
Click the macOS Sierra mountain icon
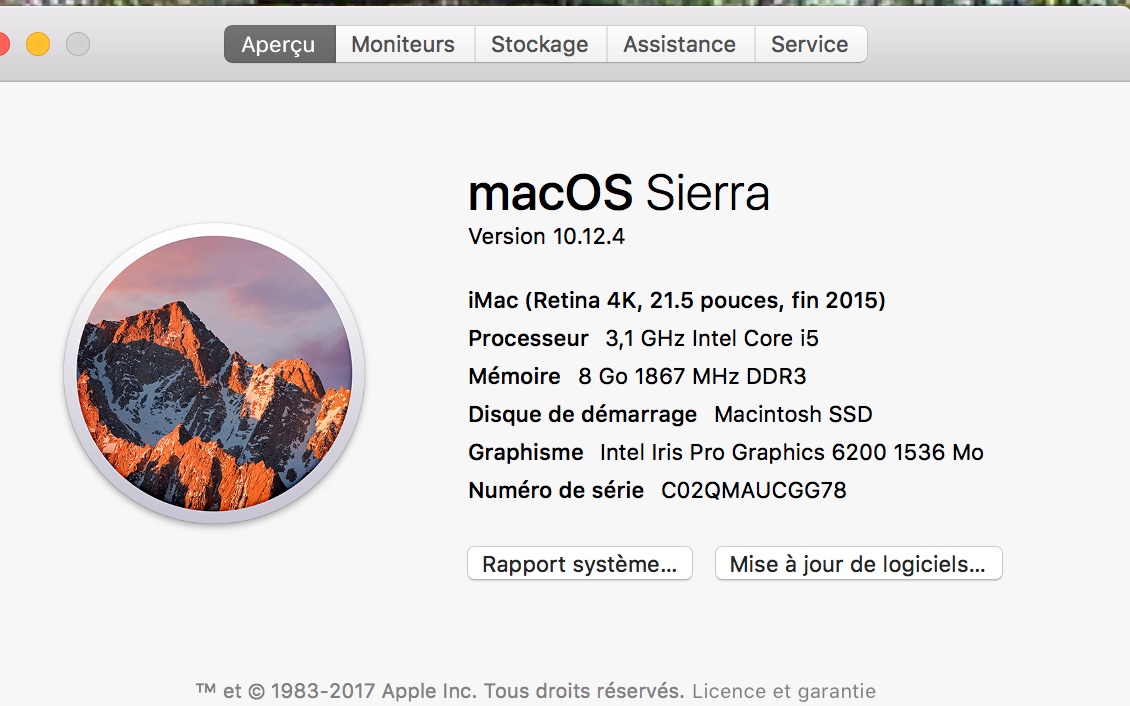(x=214, y=374)
